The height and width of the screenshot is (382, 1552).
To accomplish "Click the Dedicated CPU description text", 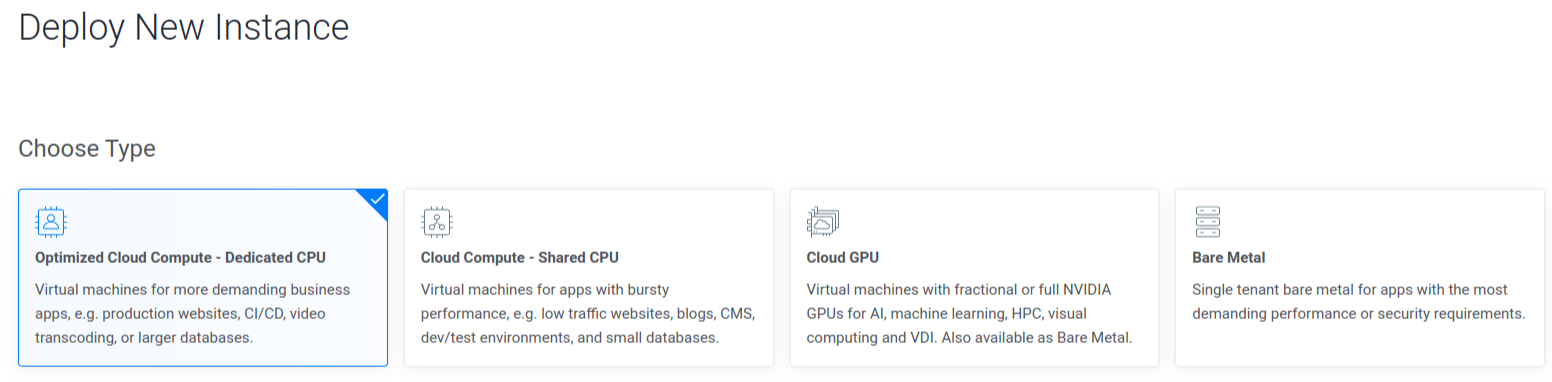I will tap(192, 314).
